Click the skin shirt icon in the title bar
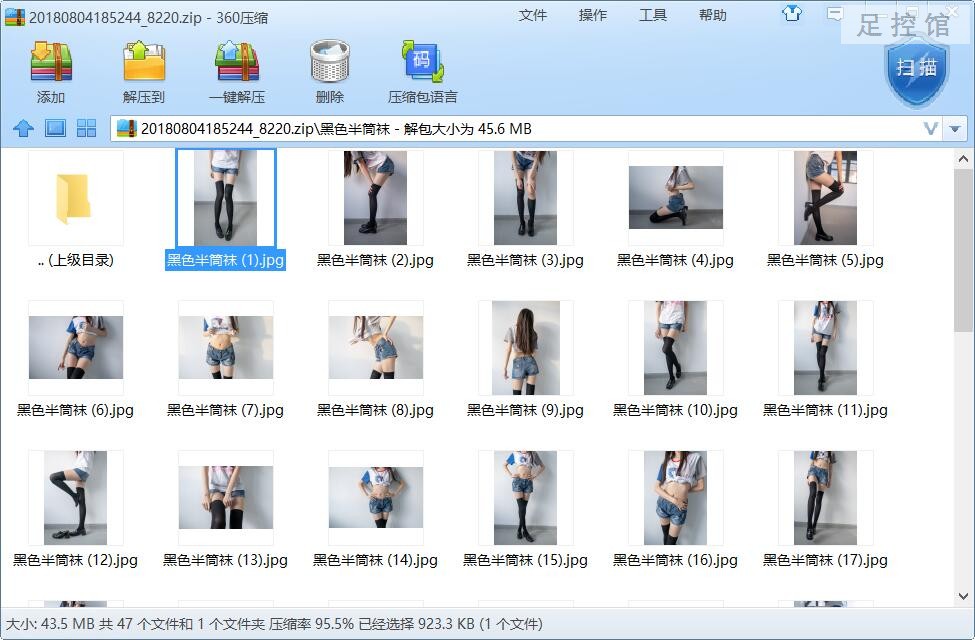975x640 pixels. tap(792, 13)
